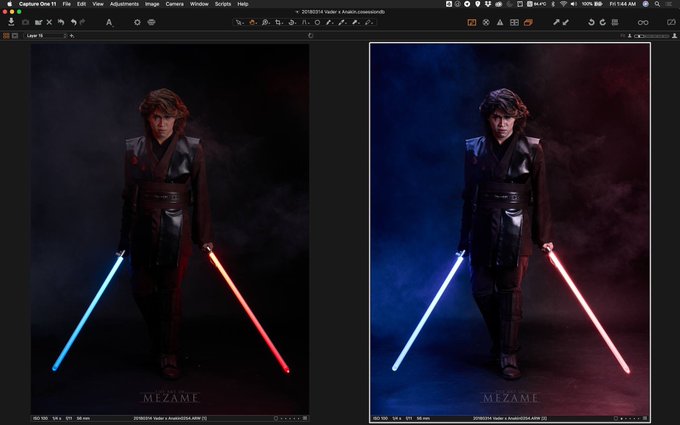Viewport: 680px width, 425px height.
Task: Select the Keystone tool
Action: (x=305, y=22)
